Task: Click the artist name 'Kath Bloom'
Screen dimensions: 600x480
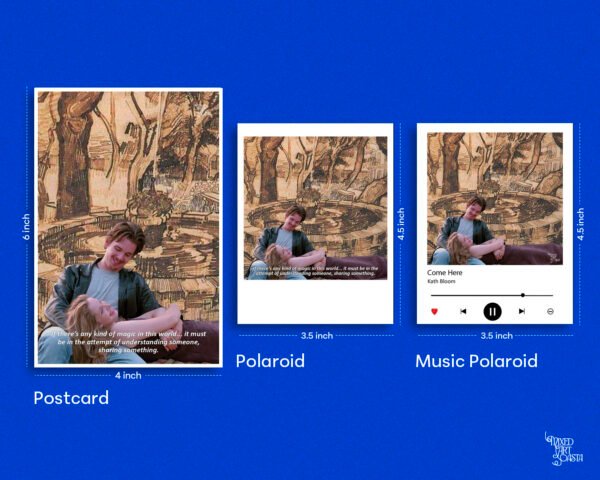Action: [441, 282]
